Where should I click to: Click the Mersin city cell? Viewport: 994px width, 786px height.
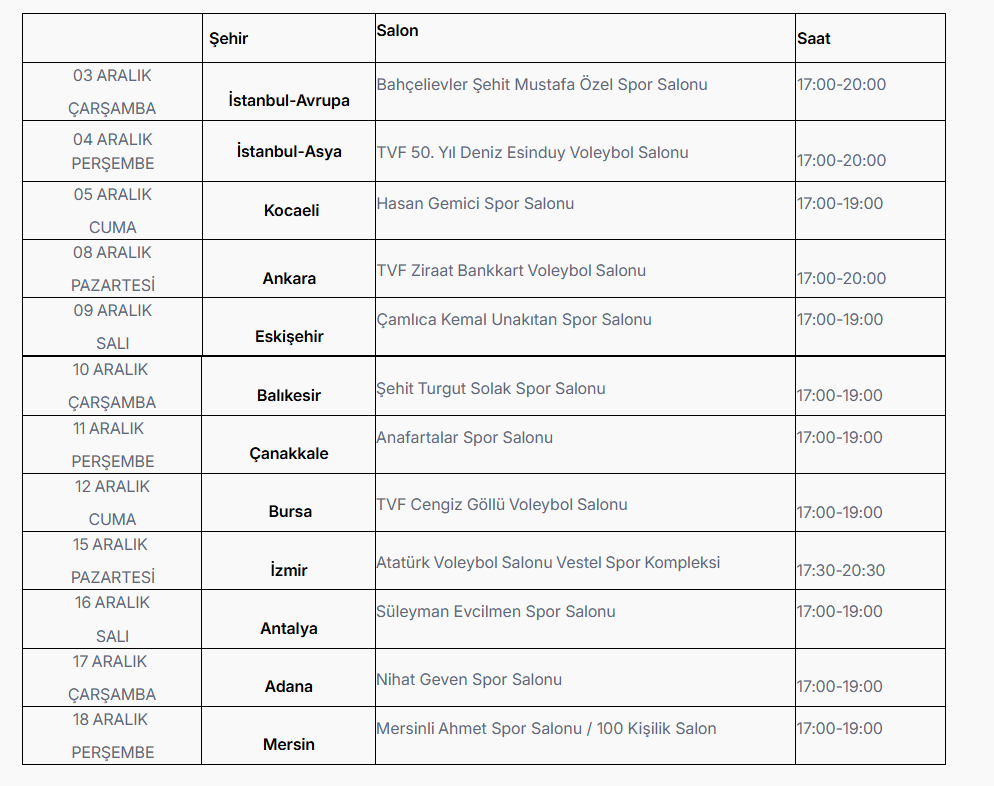click(x=289, y=745)
